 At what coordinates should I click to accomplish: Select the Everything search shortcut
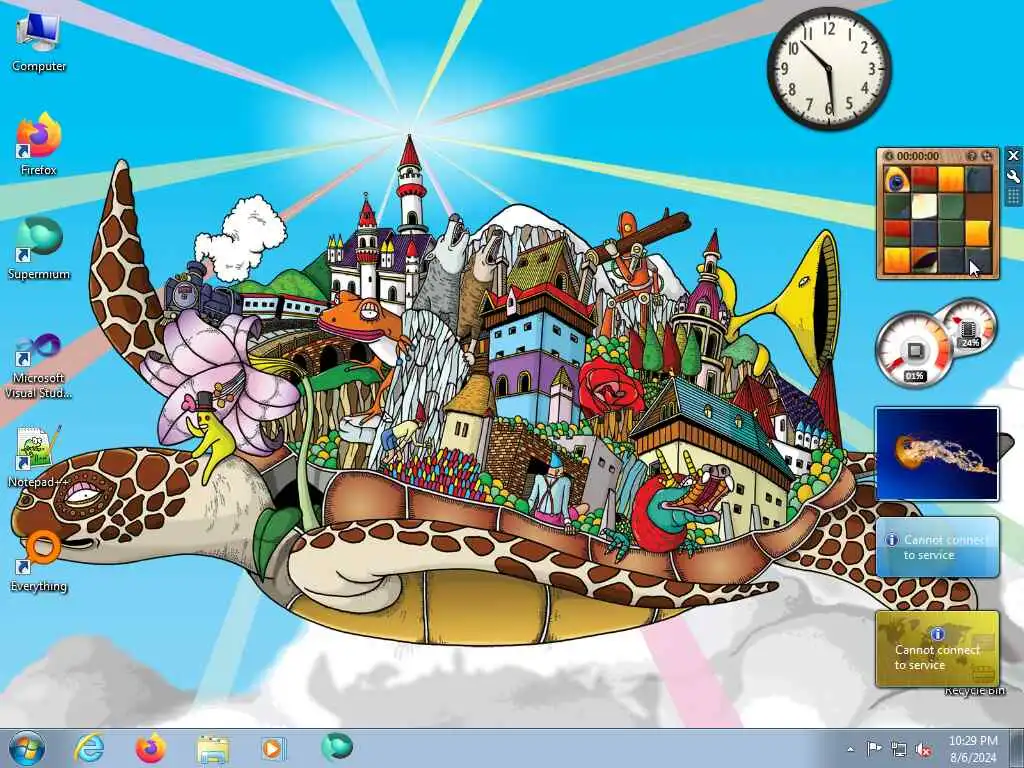[39, 560]
